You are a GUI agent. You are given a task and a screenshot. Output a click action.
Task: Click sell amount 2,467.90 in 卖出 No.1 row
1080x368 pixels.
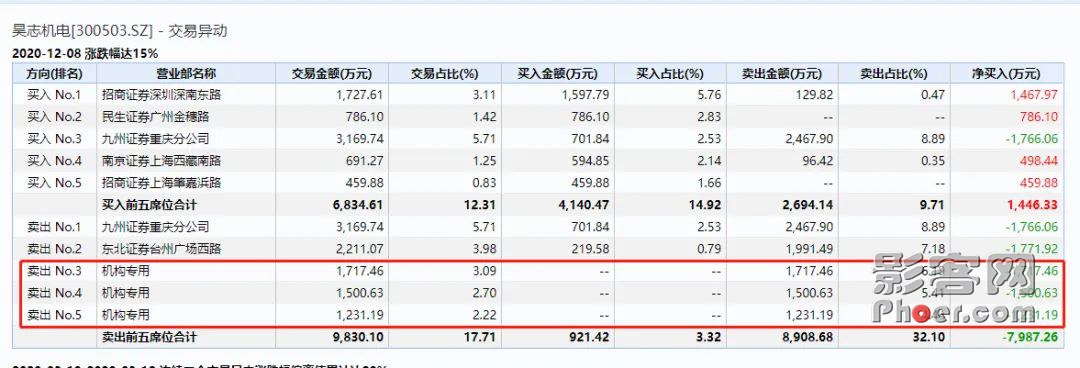[x=809, y=227]
